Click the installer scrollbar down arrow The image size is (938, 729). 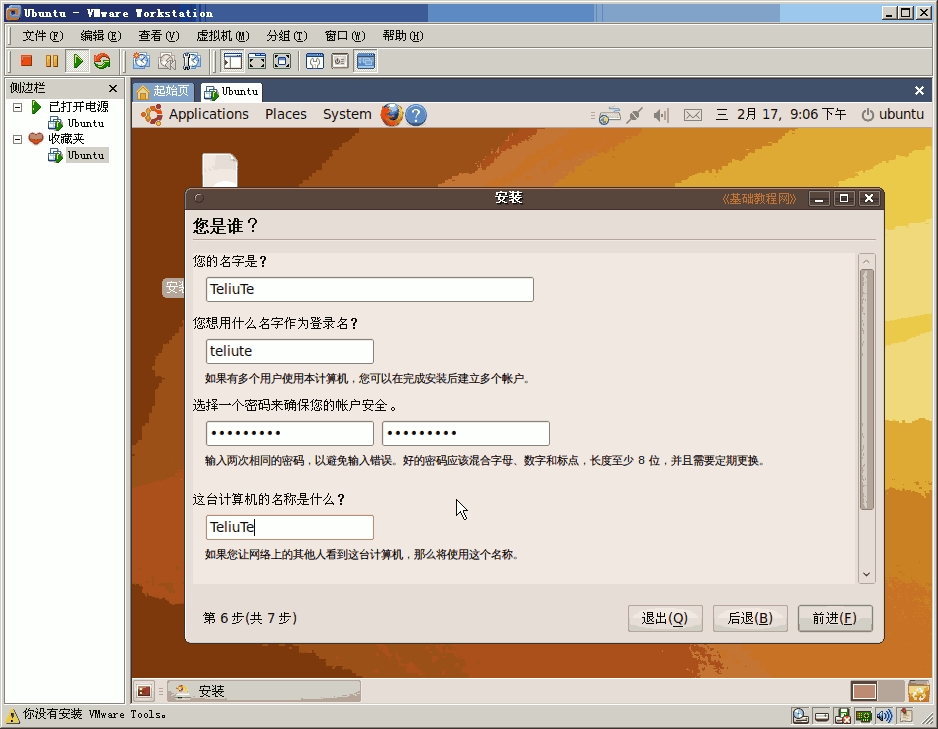click(866, 575)
